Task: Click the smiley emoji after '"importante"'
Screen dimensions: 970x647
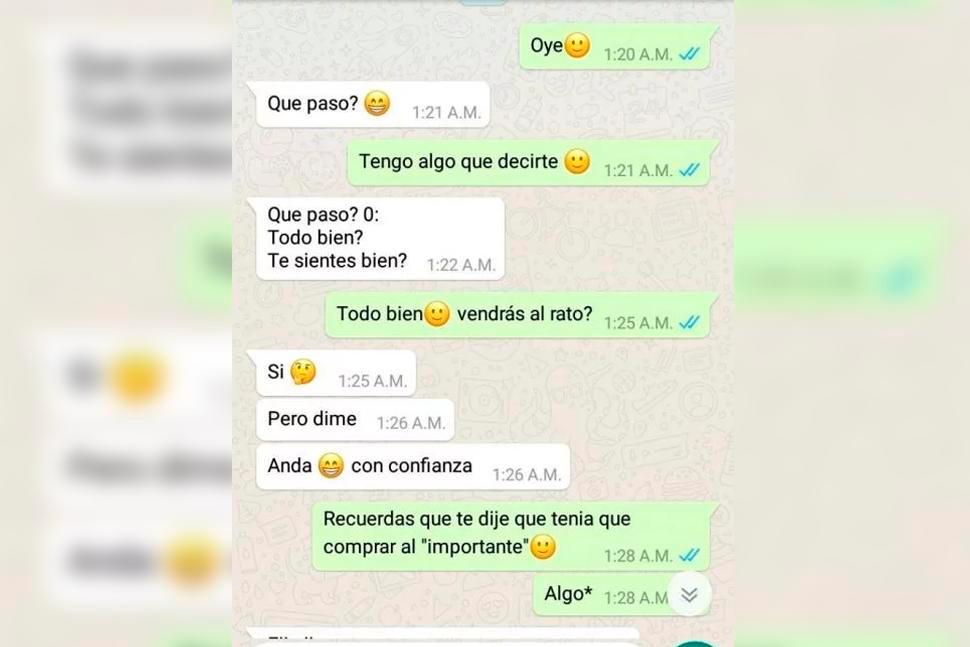Action: [543, 547]
